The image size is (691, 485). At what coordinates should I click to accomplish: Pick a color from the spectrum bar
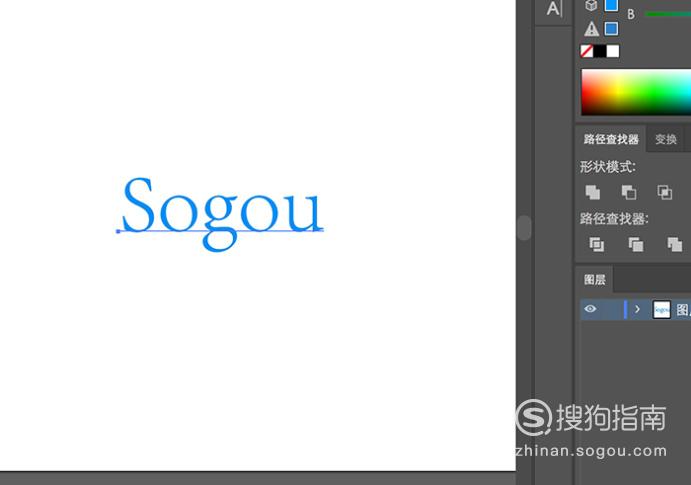click(x=636, y=92)
